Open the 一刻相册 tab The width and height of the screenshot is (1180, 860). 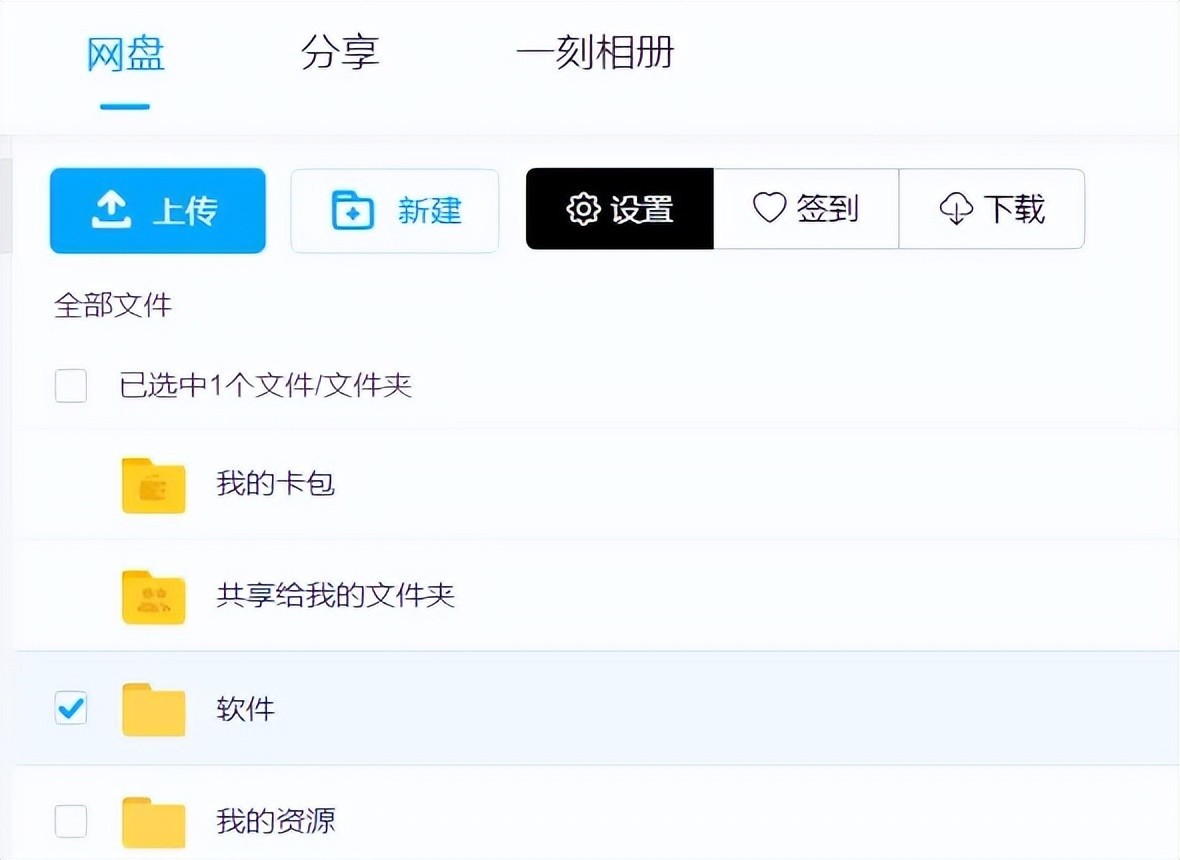click(595, 53)
